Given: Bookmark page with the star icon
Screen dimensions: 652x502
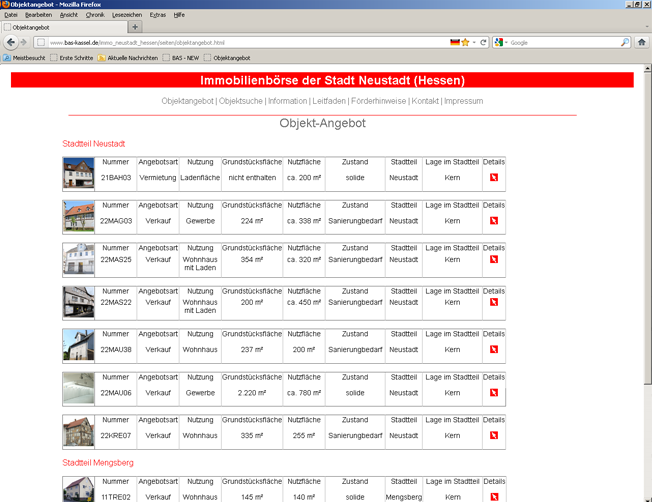Looking at the screenshot, I should [466, 43].
